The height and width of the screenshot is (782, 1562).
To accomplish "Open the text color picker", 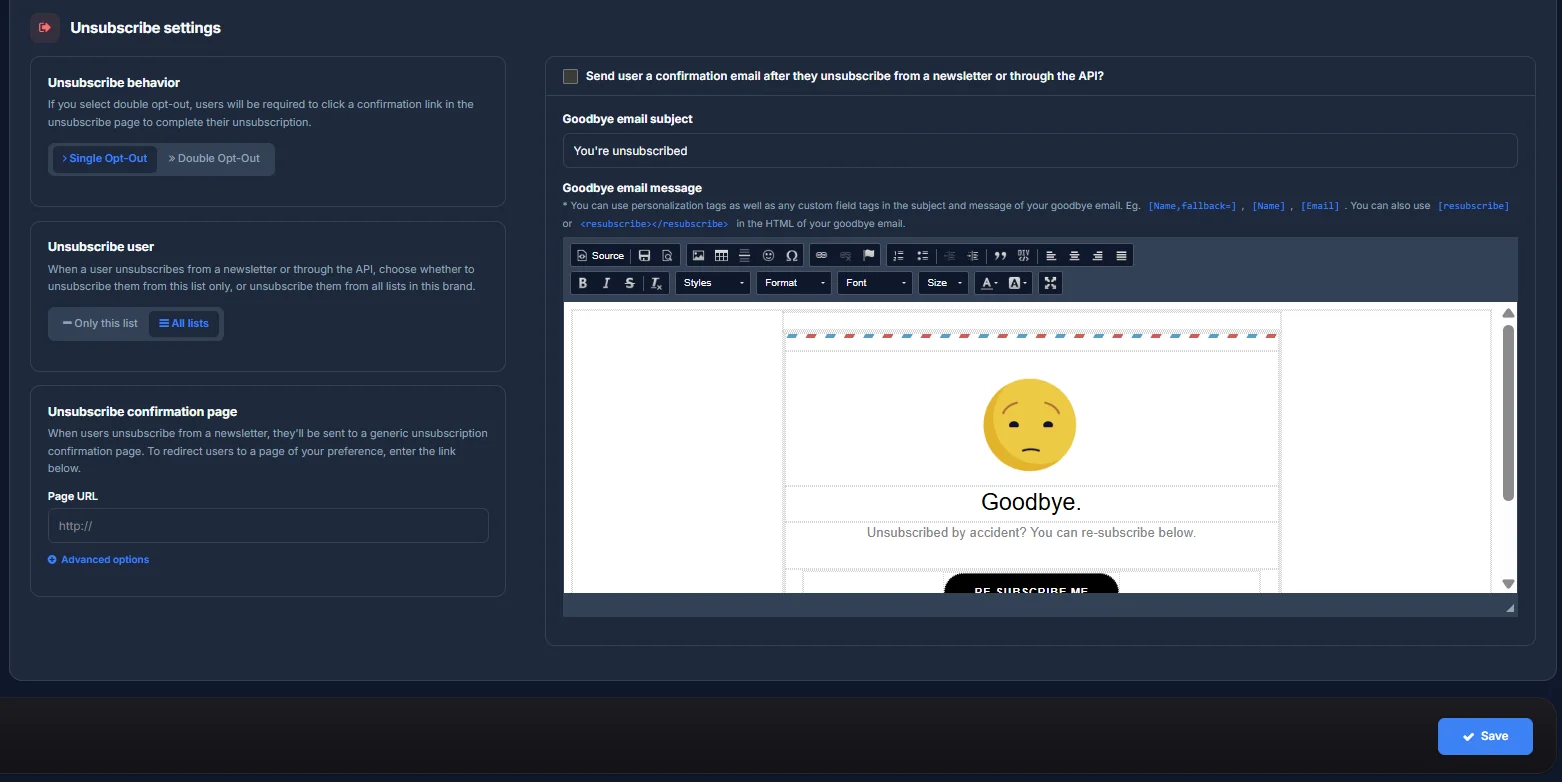I will 988,283.
